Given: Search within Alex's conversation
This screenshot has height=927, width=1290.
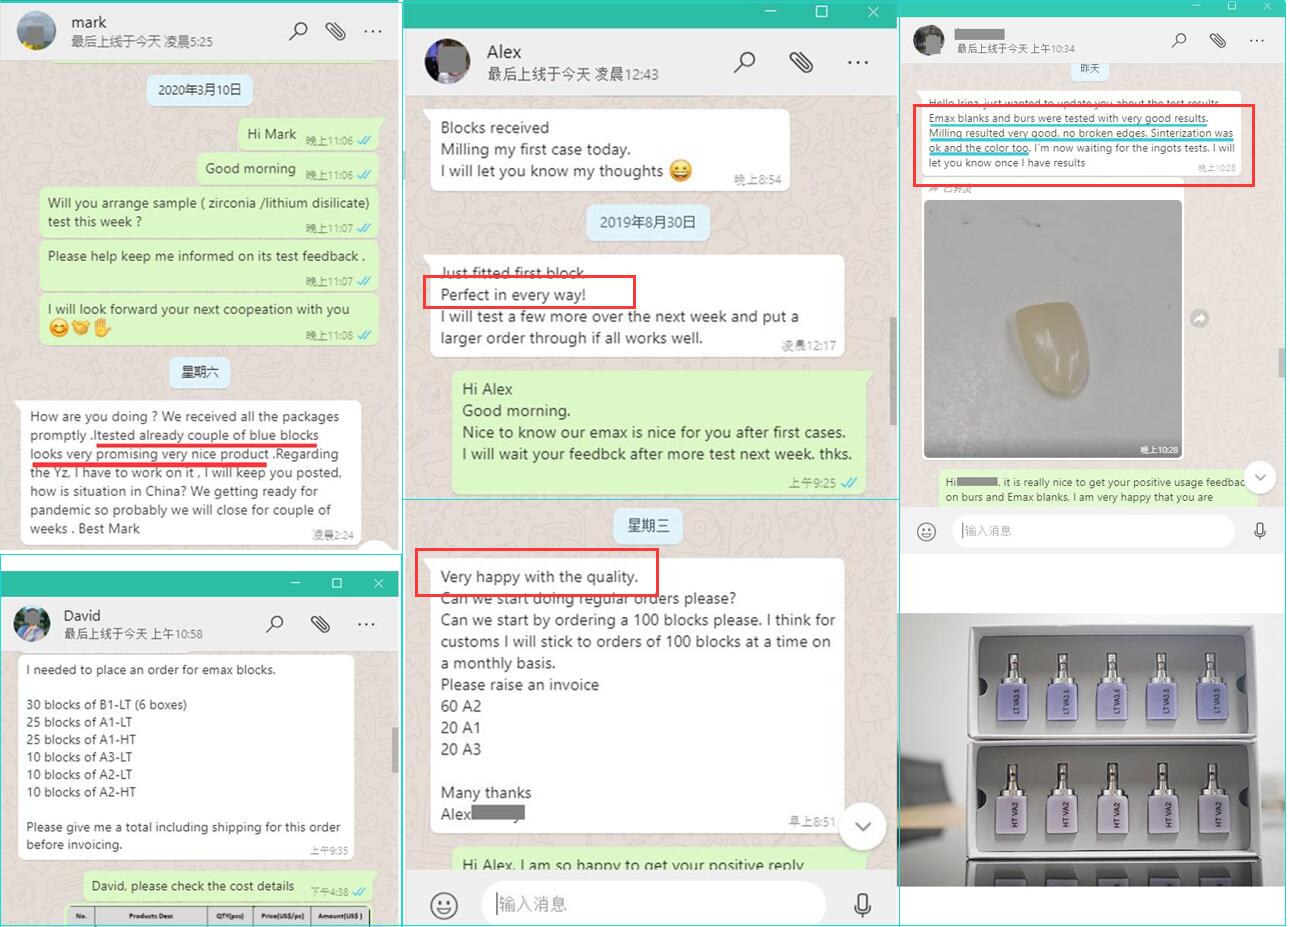Looking at the screenshot, I should [745, 62].
